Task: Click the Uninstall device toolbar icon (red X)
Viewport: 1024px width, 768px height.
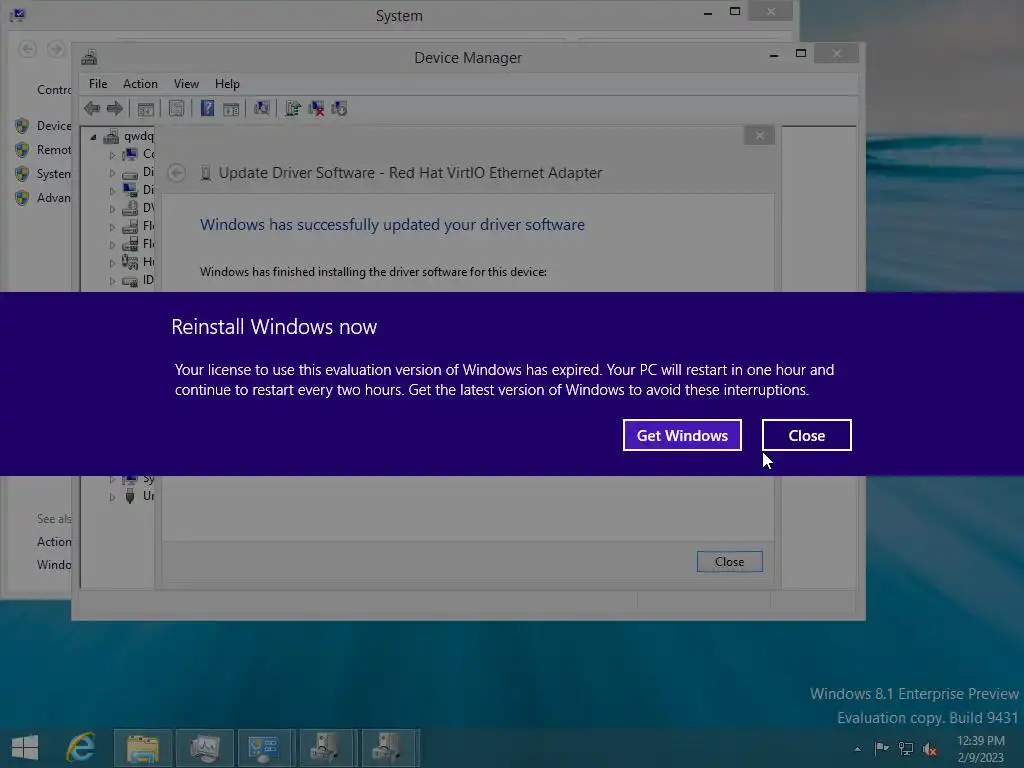Action: click(x=316, y=108)
